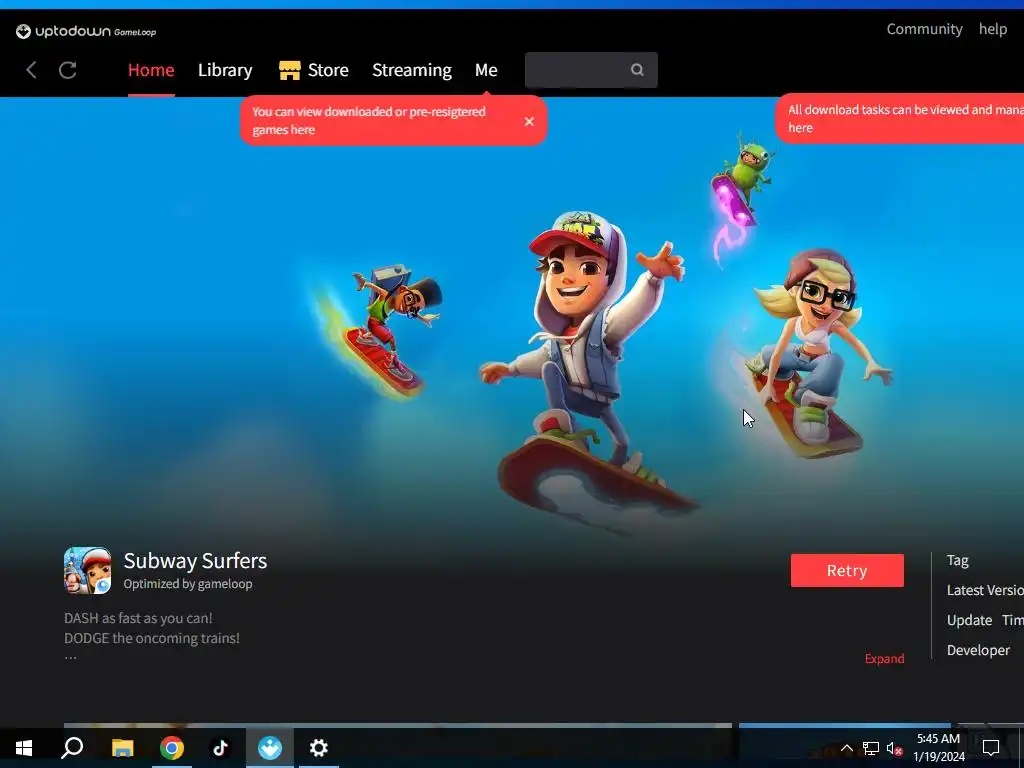Screen dimensions: 1024x768
Task: Expand the game description
Action: point(884,658)
